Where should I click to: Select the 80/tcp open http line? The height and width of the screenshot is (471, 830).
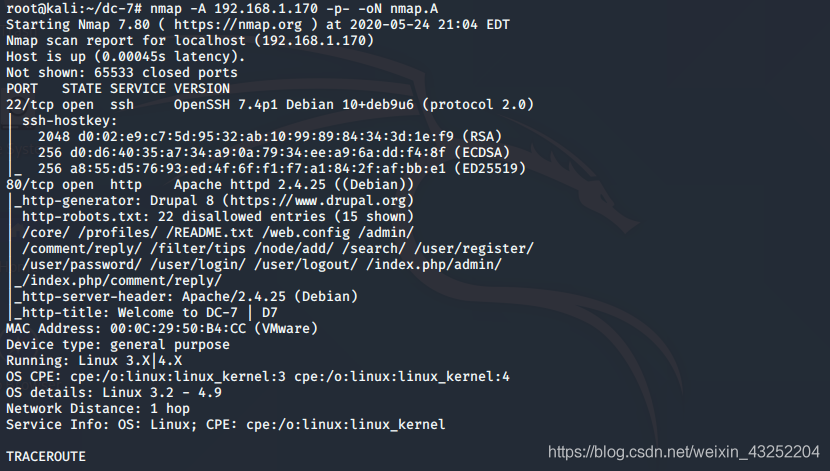click(210, 185)
